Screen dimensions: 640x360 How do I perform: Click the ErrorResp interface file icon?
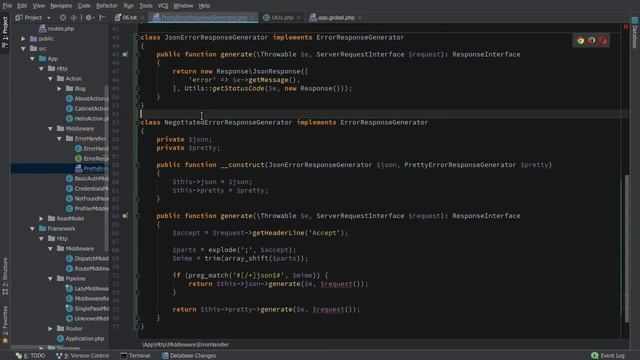click(78, 158)
